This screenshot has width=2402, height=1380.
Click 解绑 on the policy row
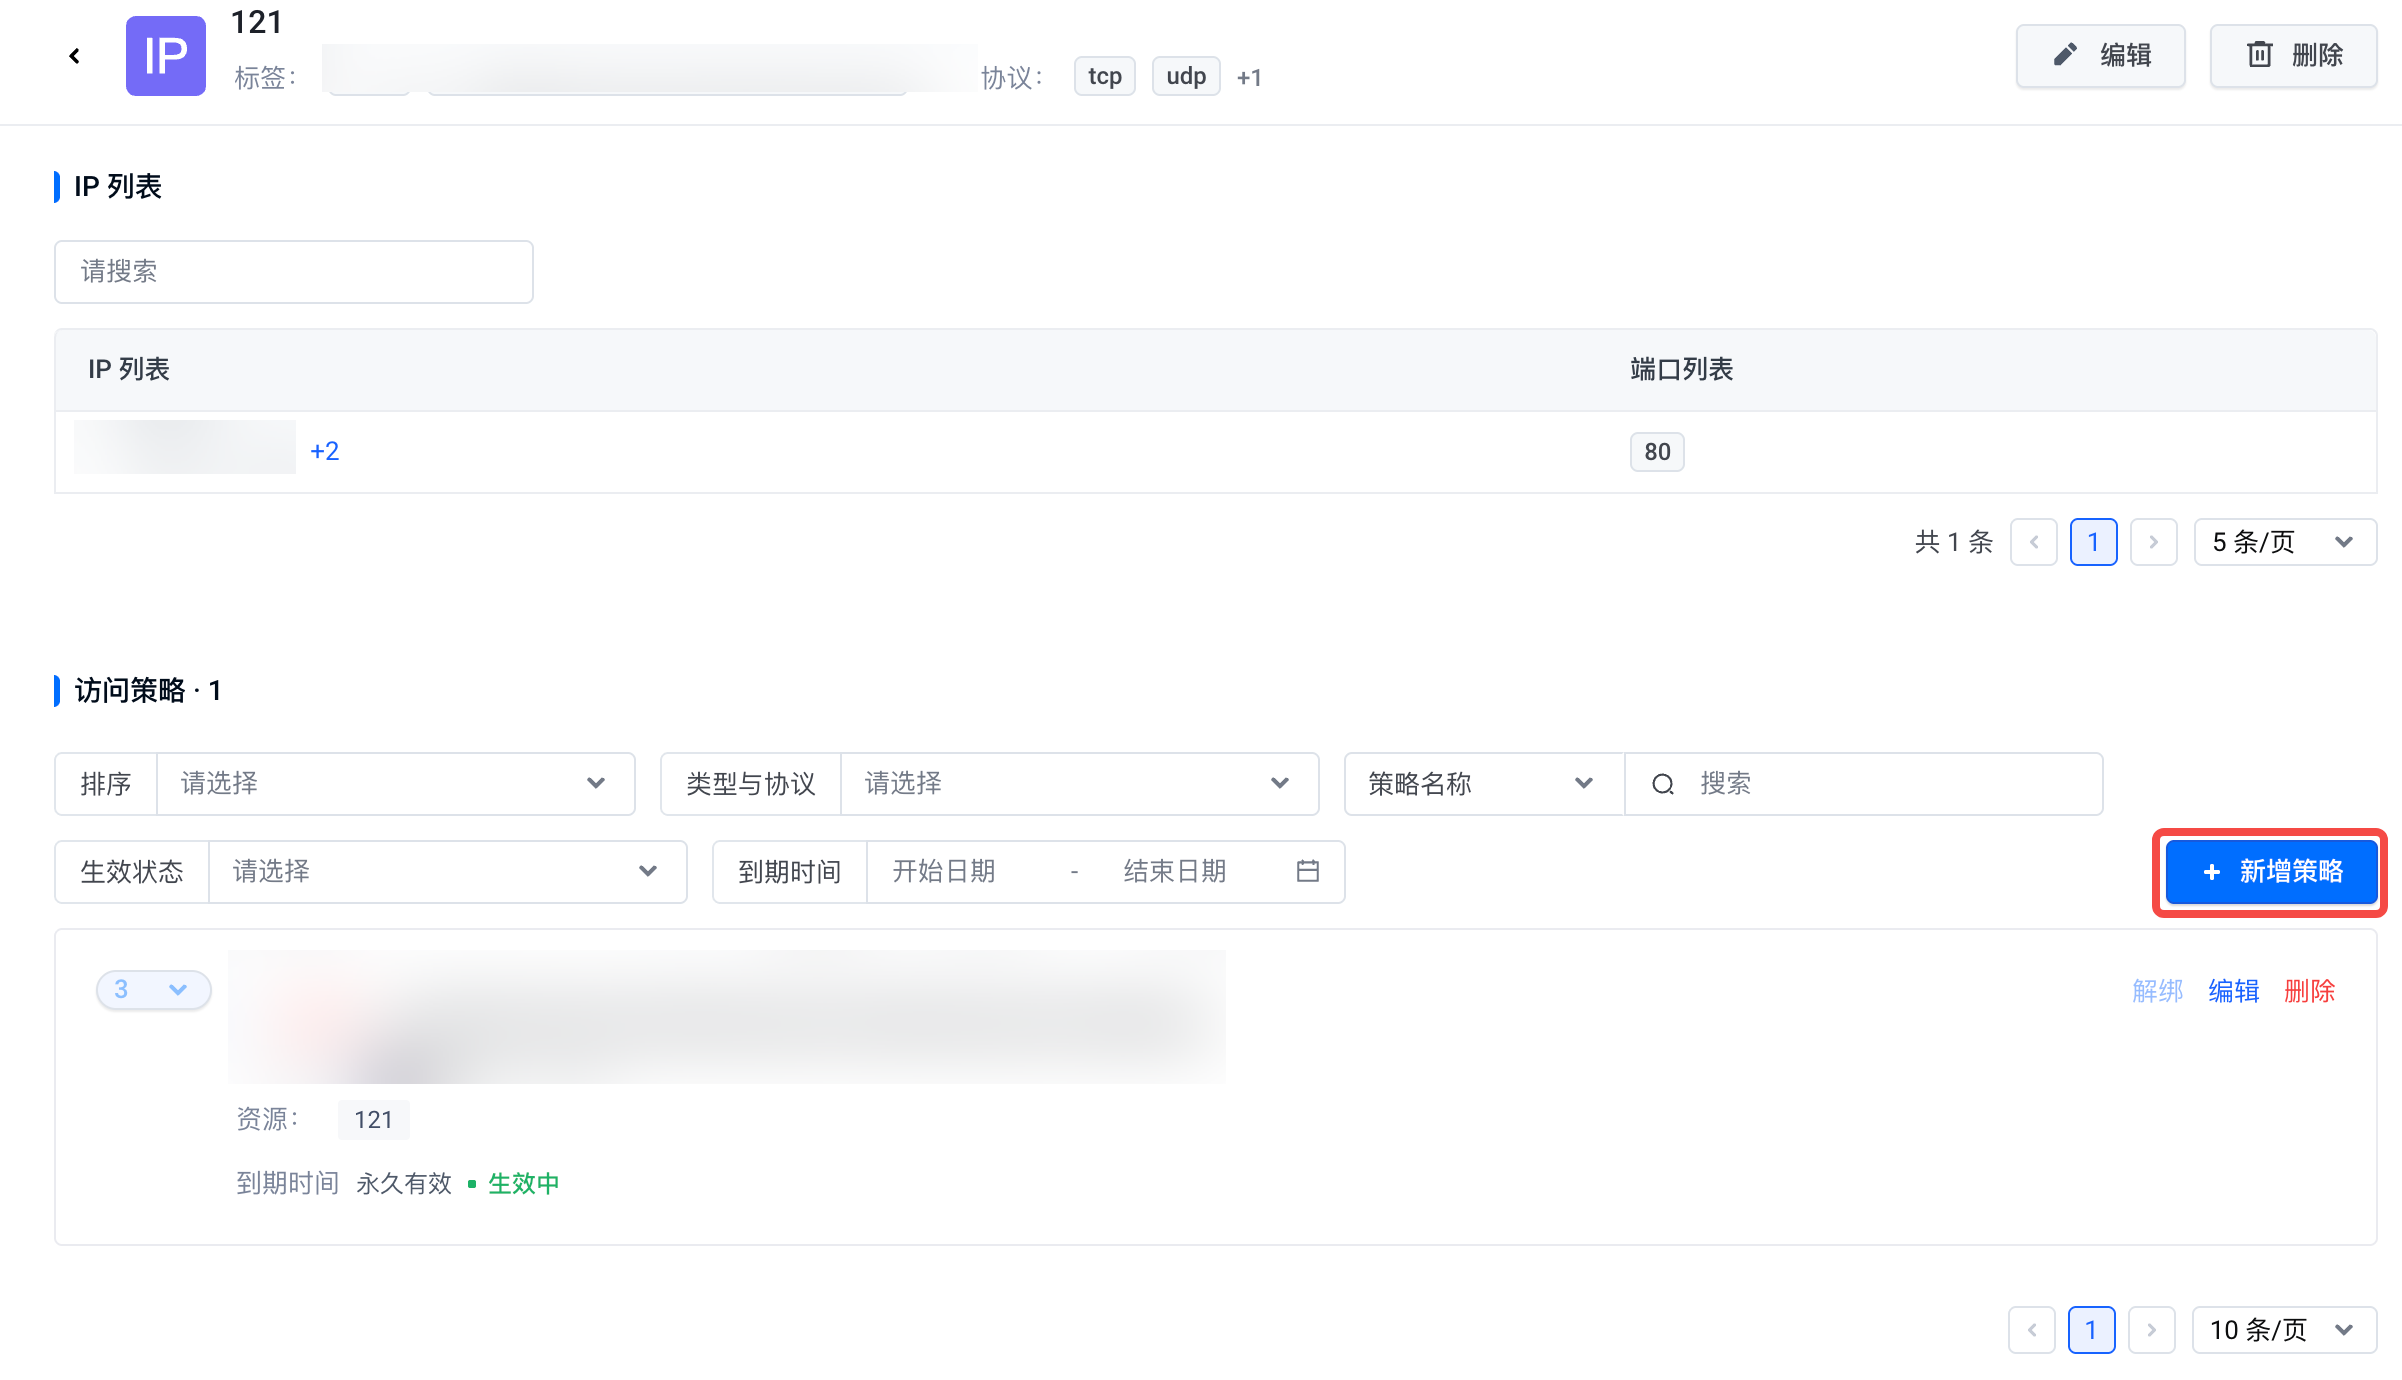(2157, 991)
